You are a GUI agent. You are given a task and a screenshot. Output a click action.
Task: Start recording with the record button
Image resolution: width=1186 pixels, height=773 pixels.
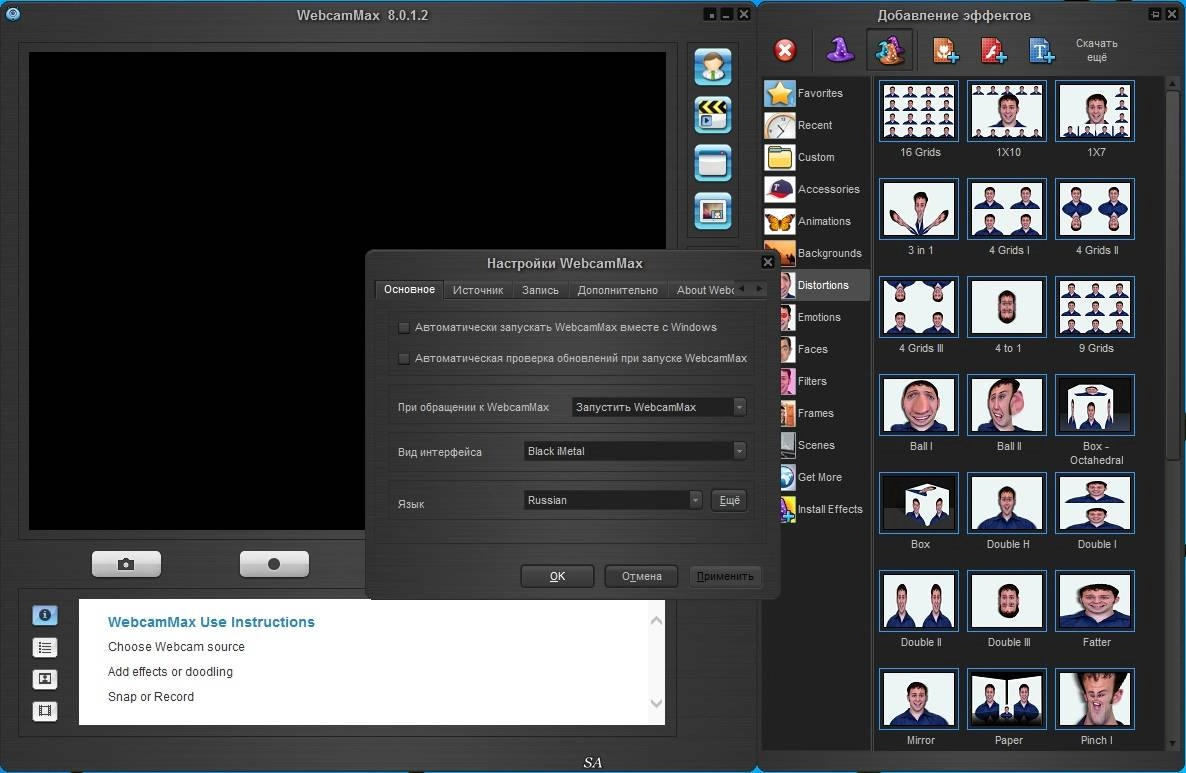click(x=274, y=563)
